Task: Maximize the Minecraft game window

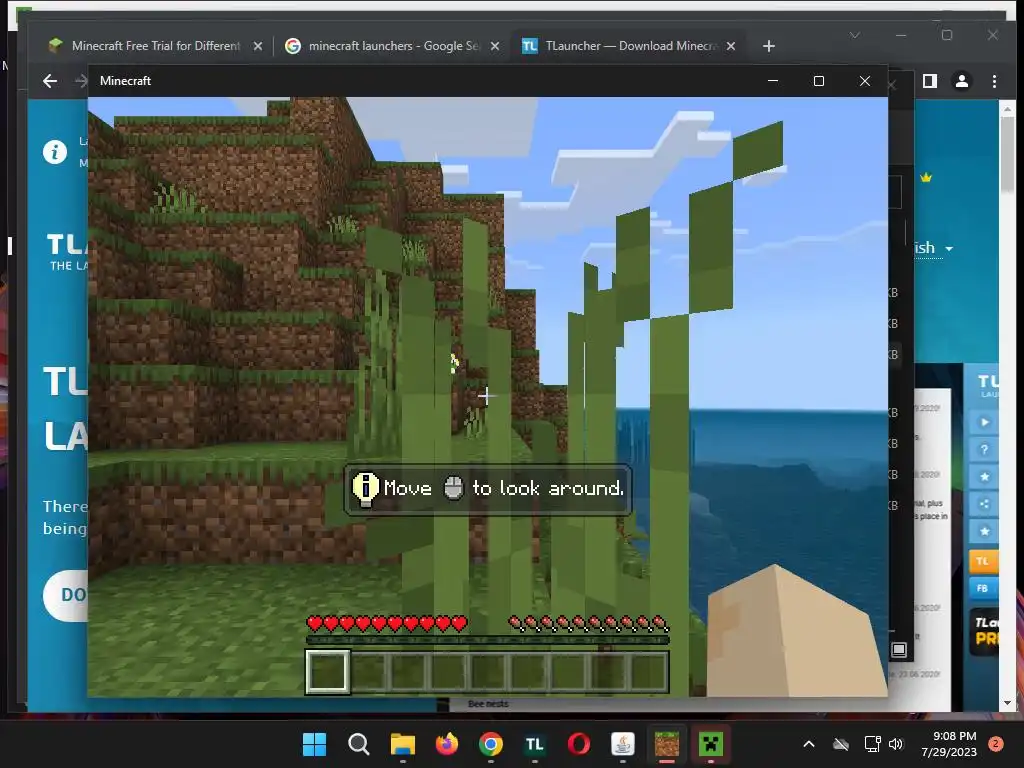Action: click(819, 81)
